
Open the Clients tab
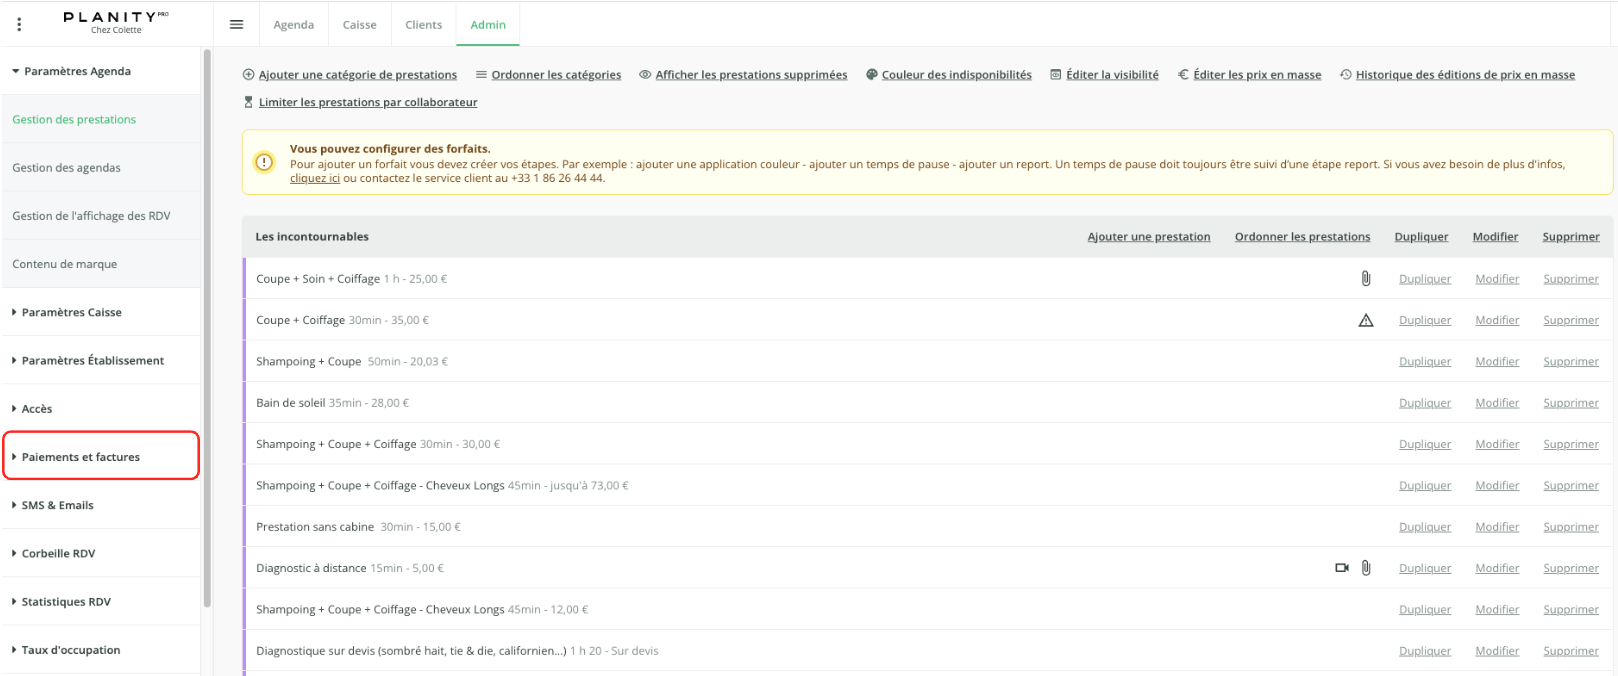click(x=424, y=25)
